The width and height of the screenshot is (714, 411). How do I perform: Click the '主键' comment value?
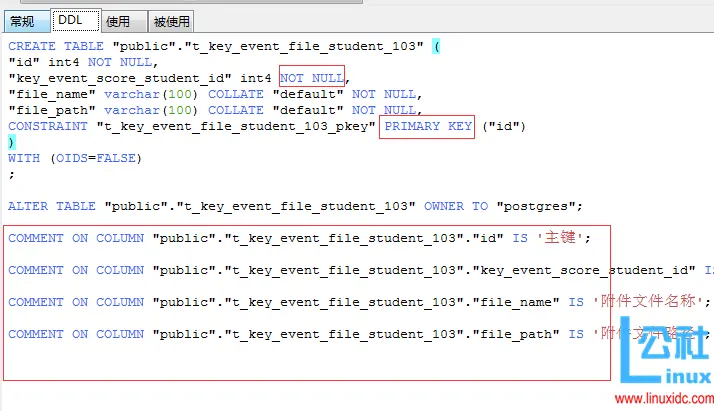[560, 238]
